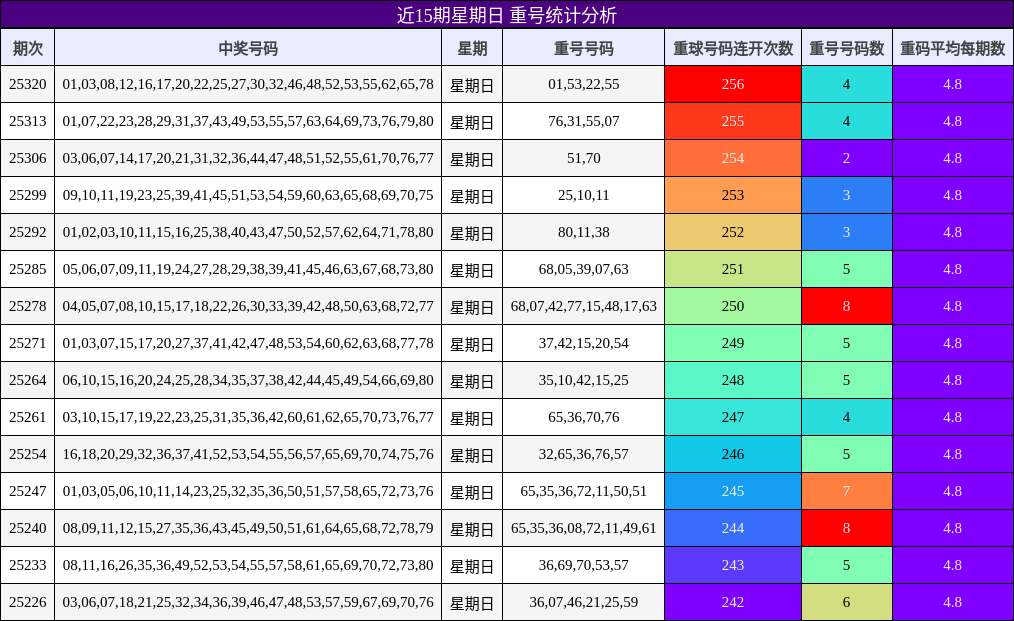Click the orange cell showing 245
Viewport: 1014px width, 621px height.
pos(733,490)
